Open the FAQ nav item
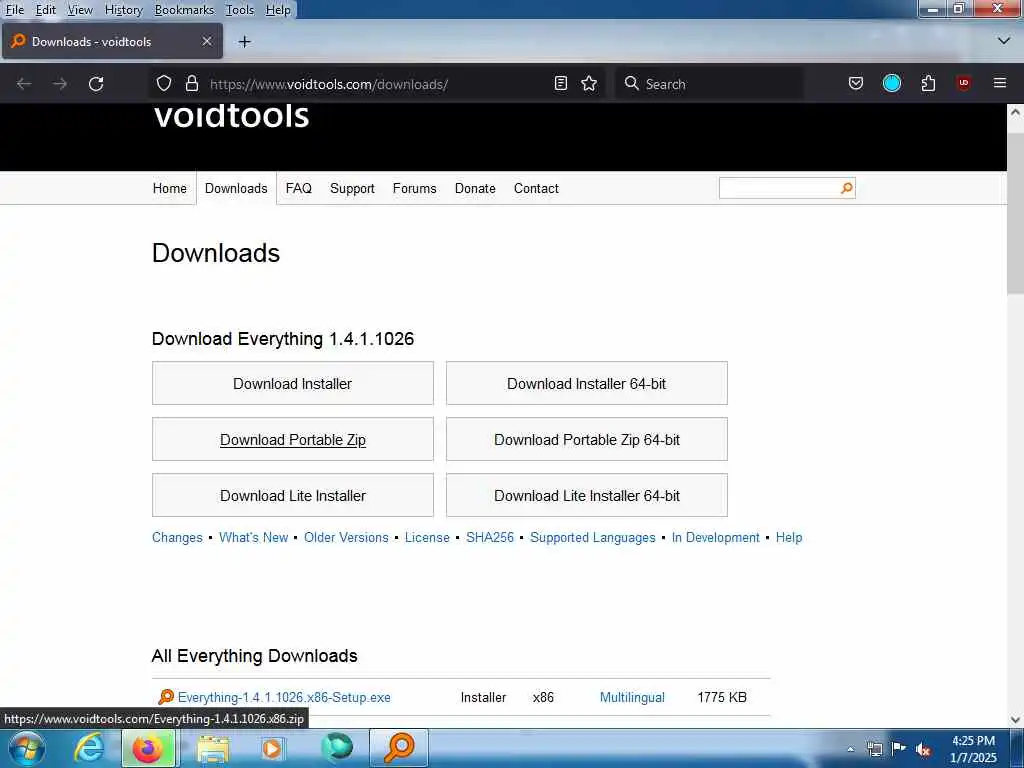Viewport: 1024px width, 768px height. [298, 188]
